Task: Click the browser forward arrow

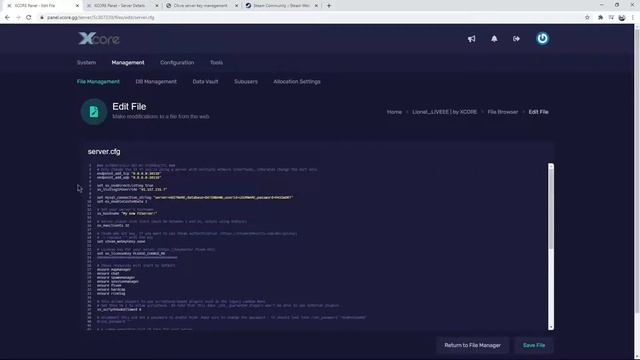Action: [x=18, y=18]
